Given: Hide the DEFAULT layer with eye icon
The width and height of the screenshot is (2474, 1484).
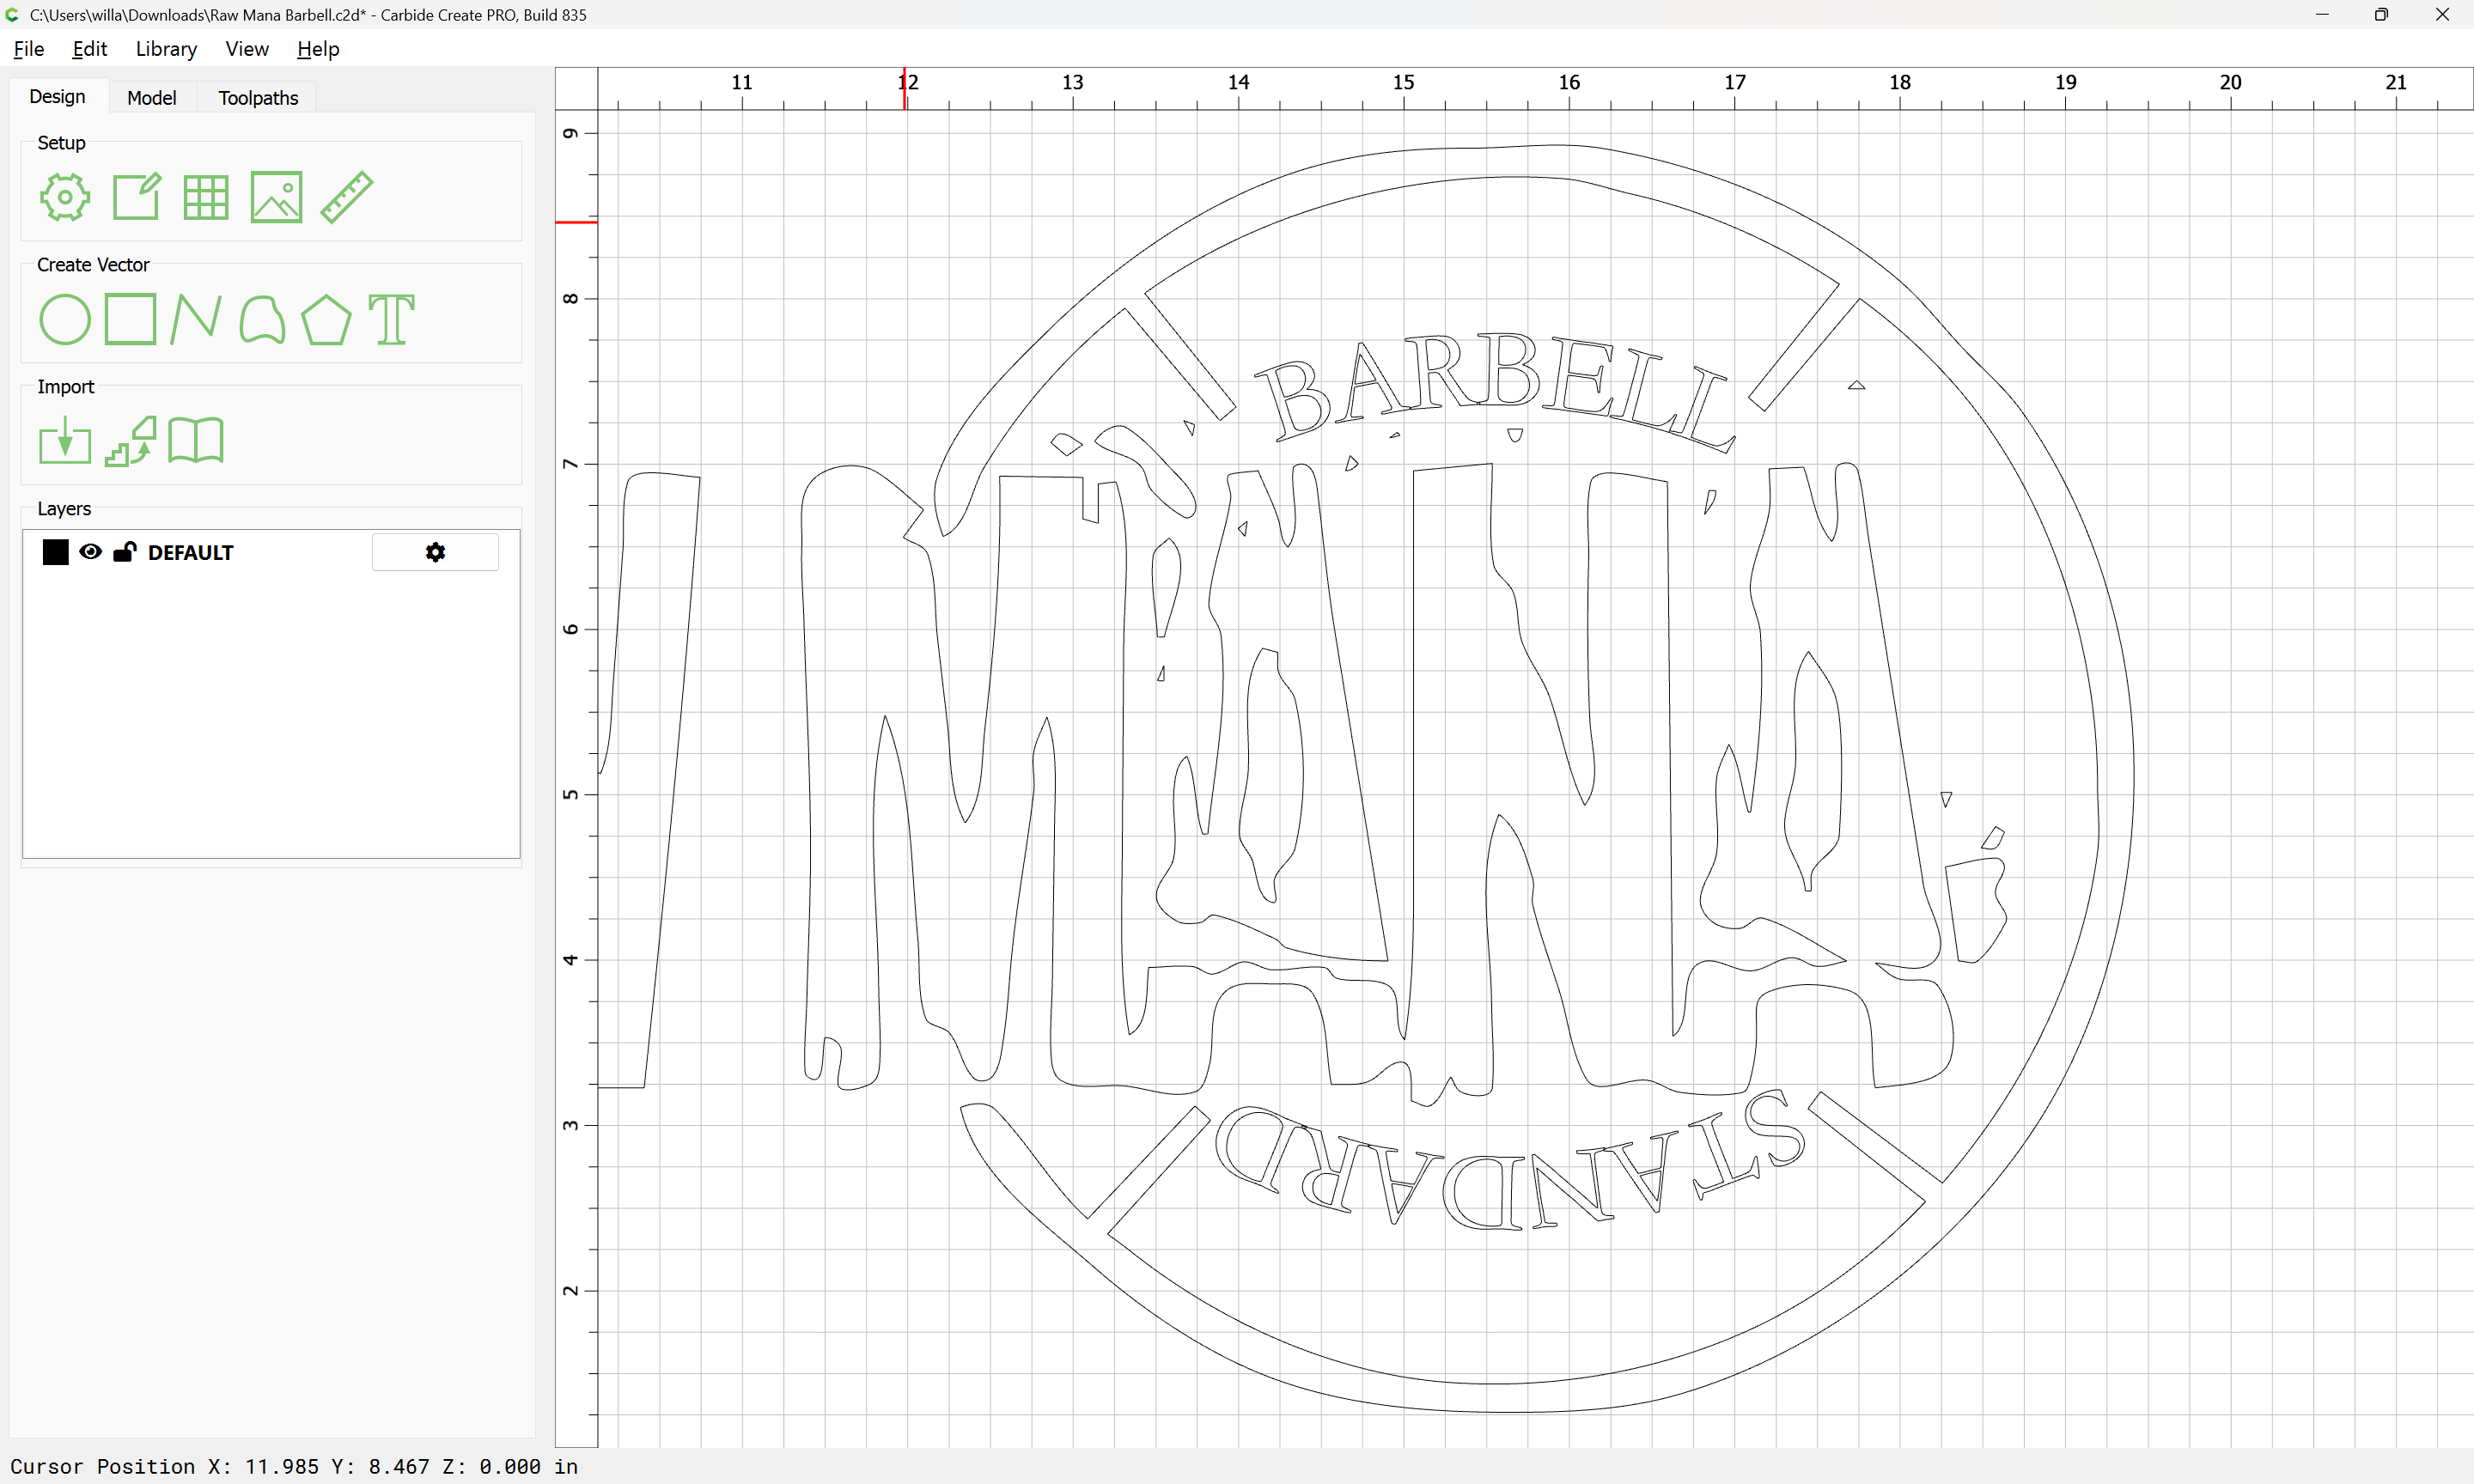Looking at the screenshot, I should pos(90,552).
